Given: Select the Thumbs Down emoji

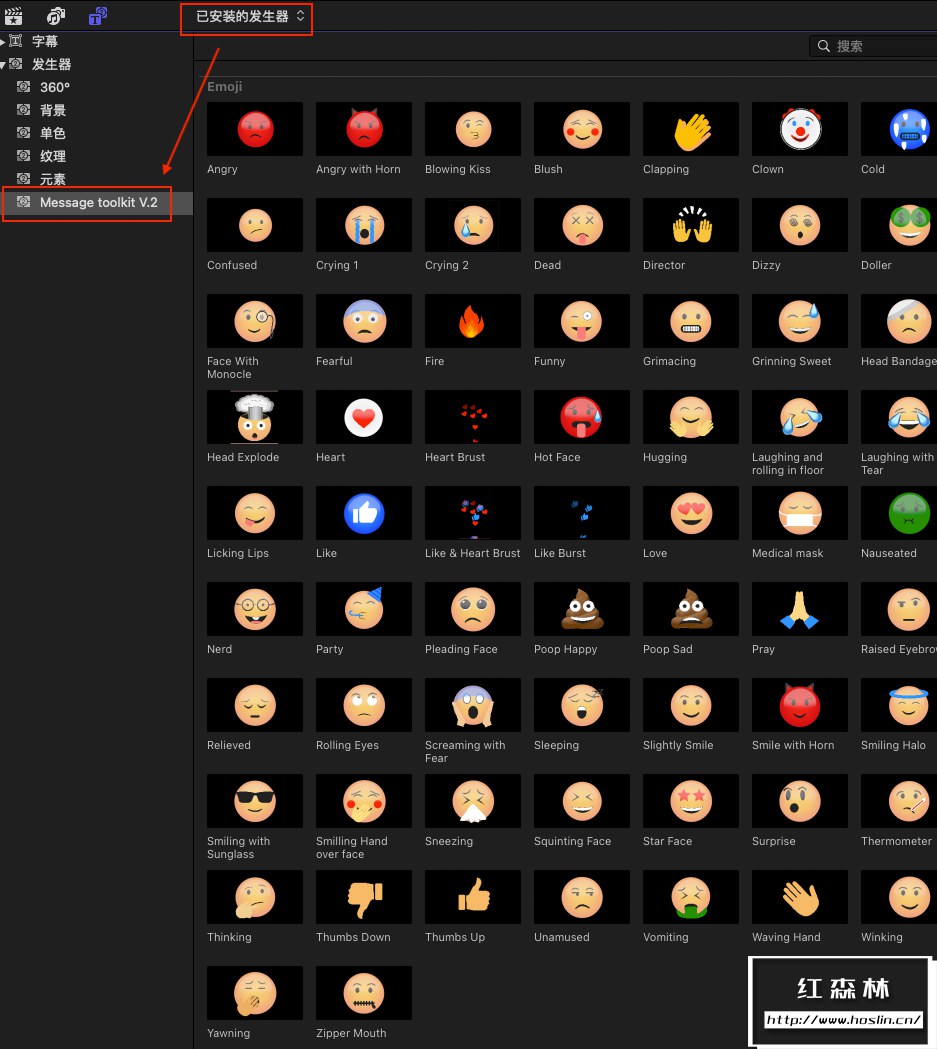Looking at the screenshot, I should [x=364, y=897].
